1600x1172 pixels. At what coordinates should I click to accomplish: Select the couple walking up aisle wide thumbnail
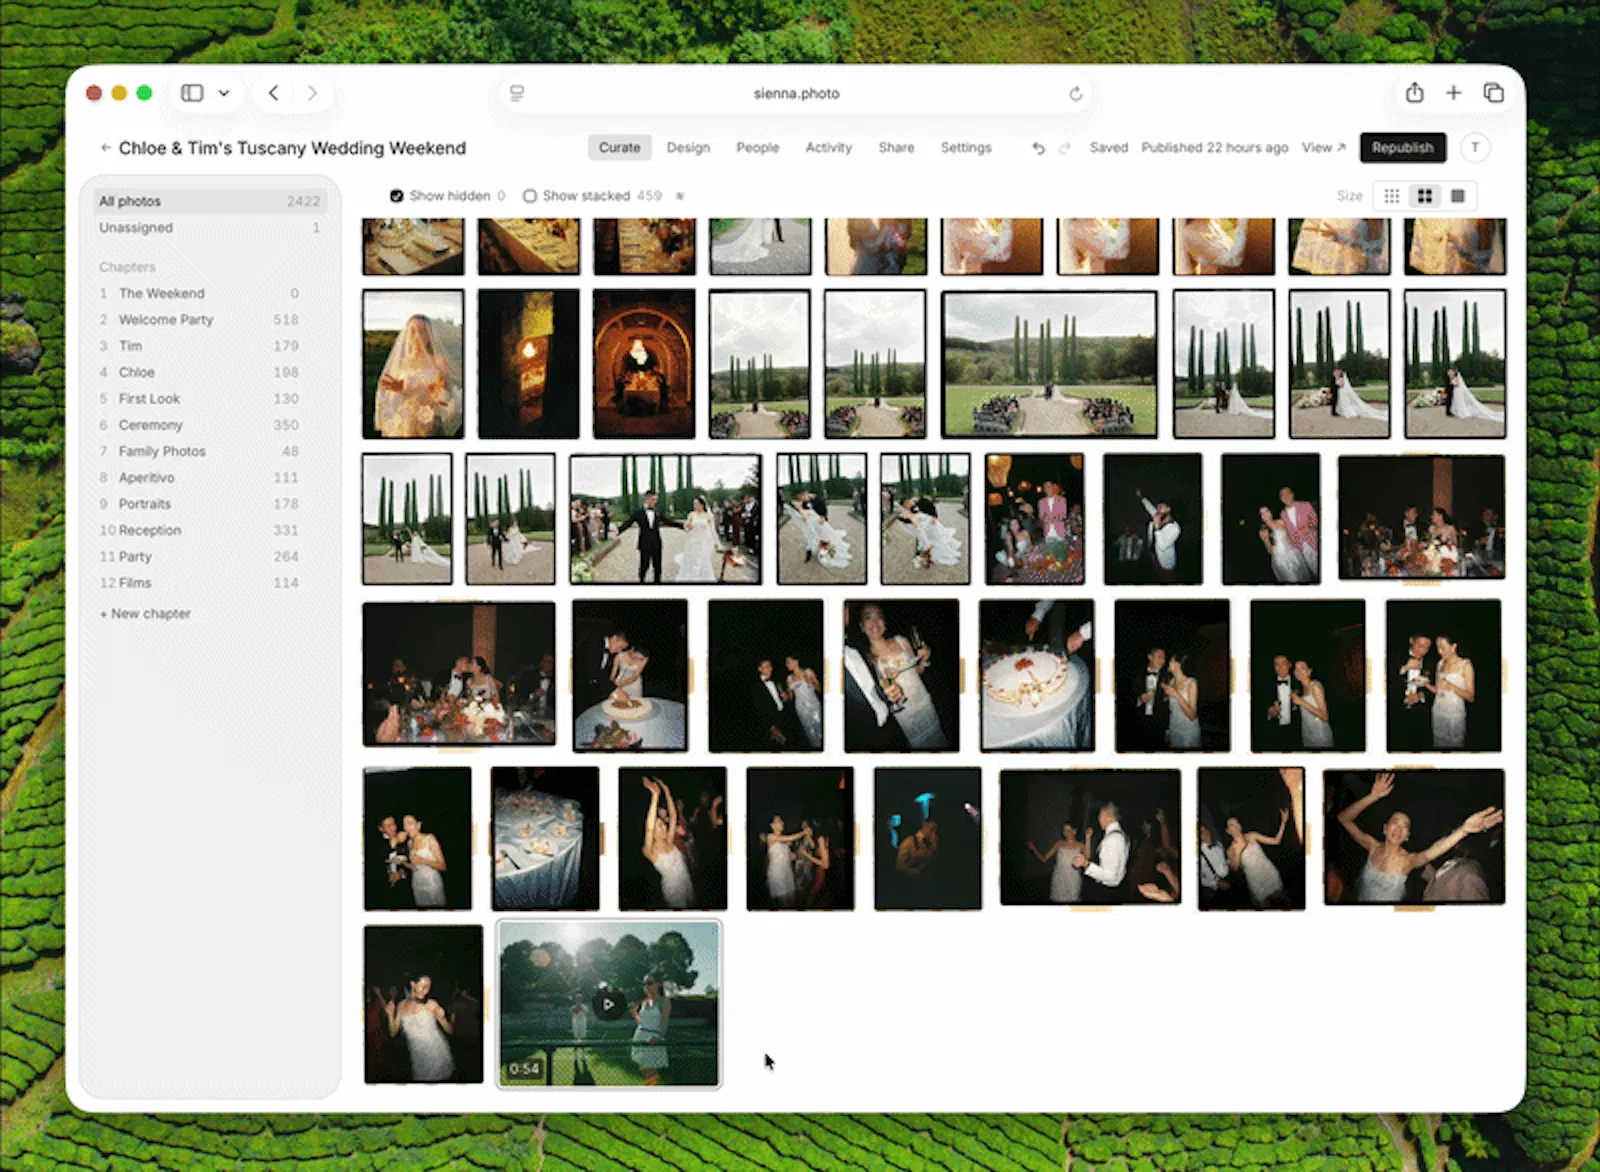pos(665,519)
